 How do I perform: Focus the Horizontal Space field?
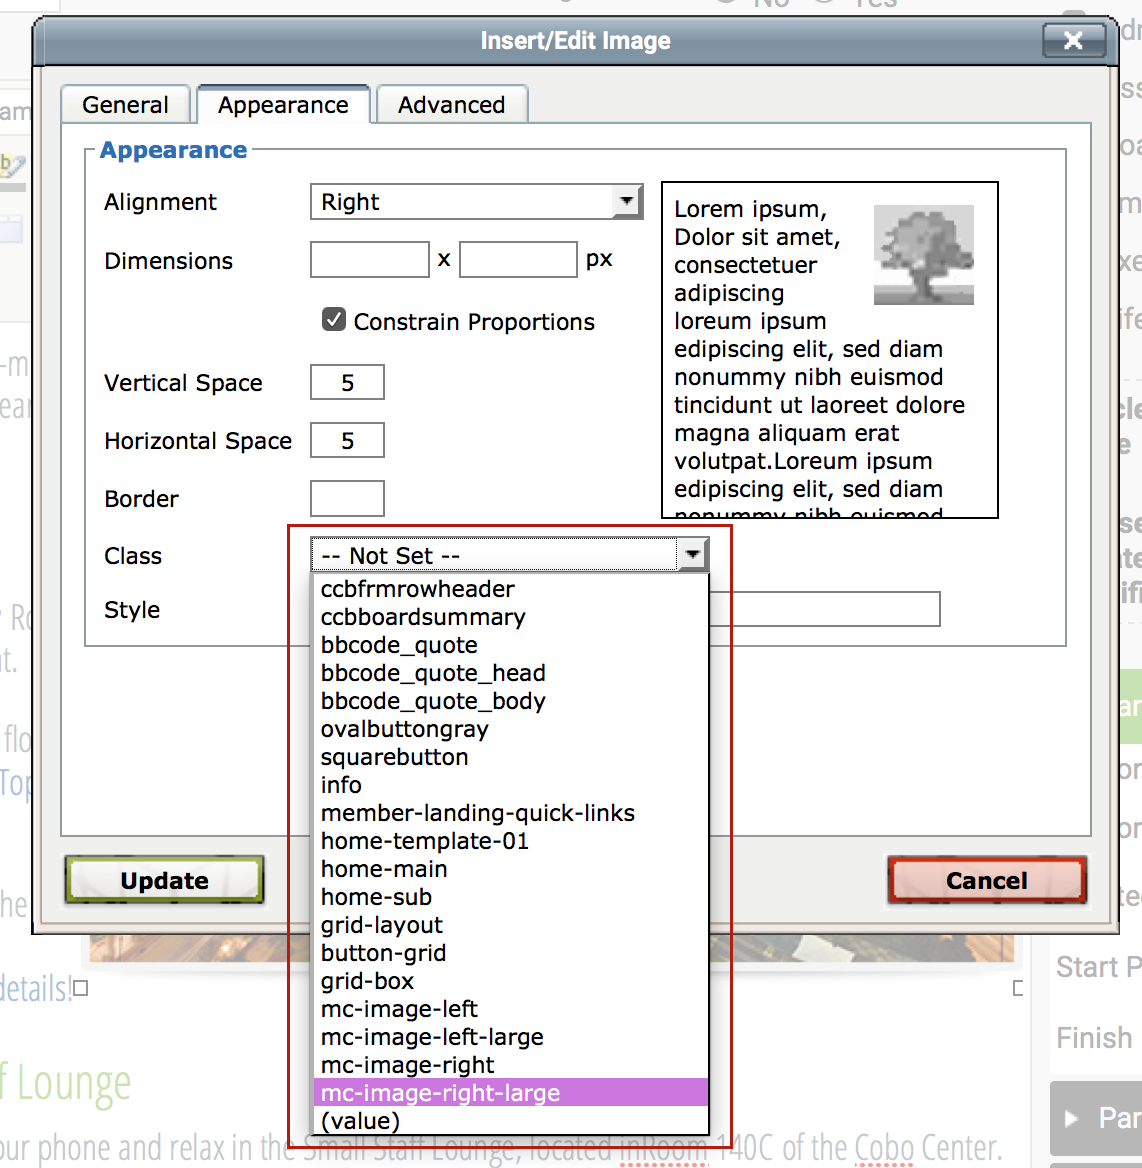(x=347, y=441)
